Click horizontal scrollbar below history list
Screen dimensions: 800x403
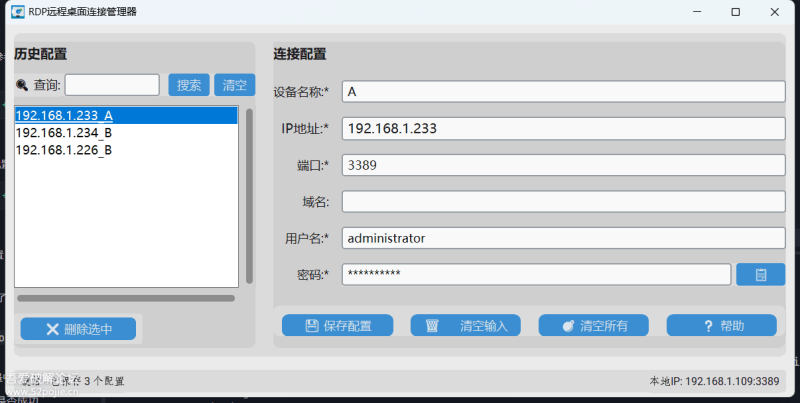(x=126, y=298)
